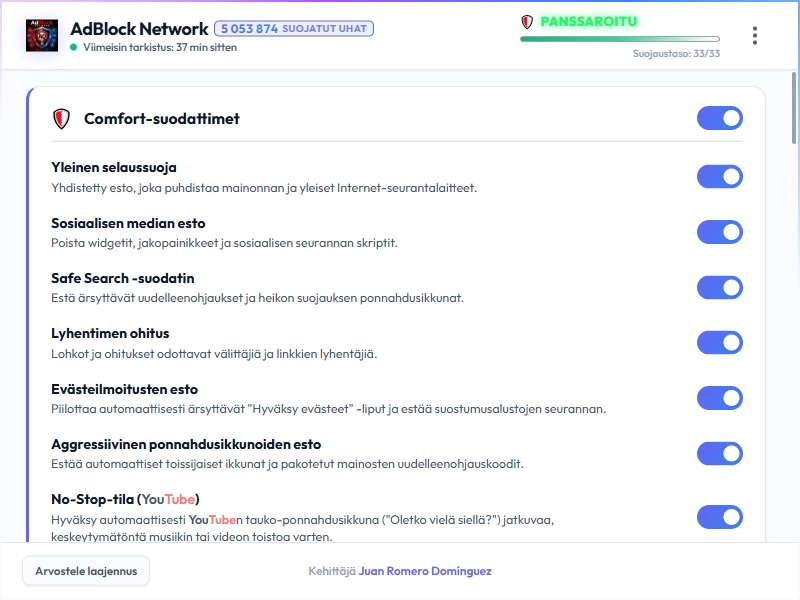Click the shield icon next to PANSSAROITU
The image size is (800, 600).
click(x=527, y=22)
